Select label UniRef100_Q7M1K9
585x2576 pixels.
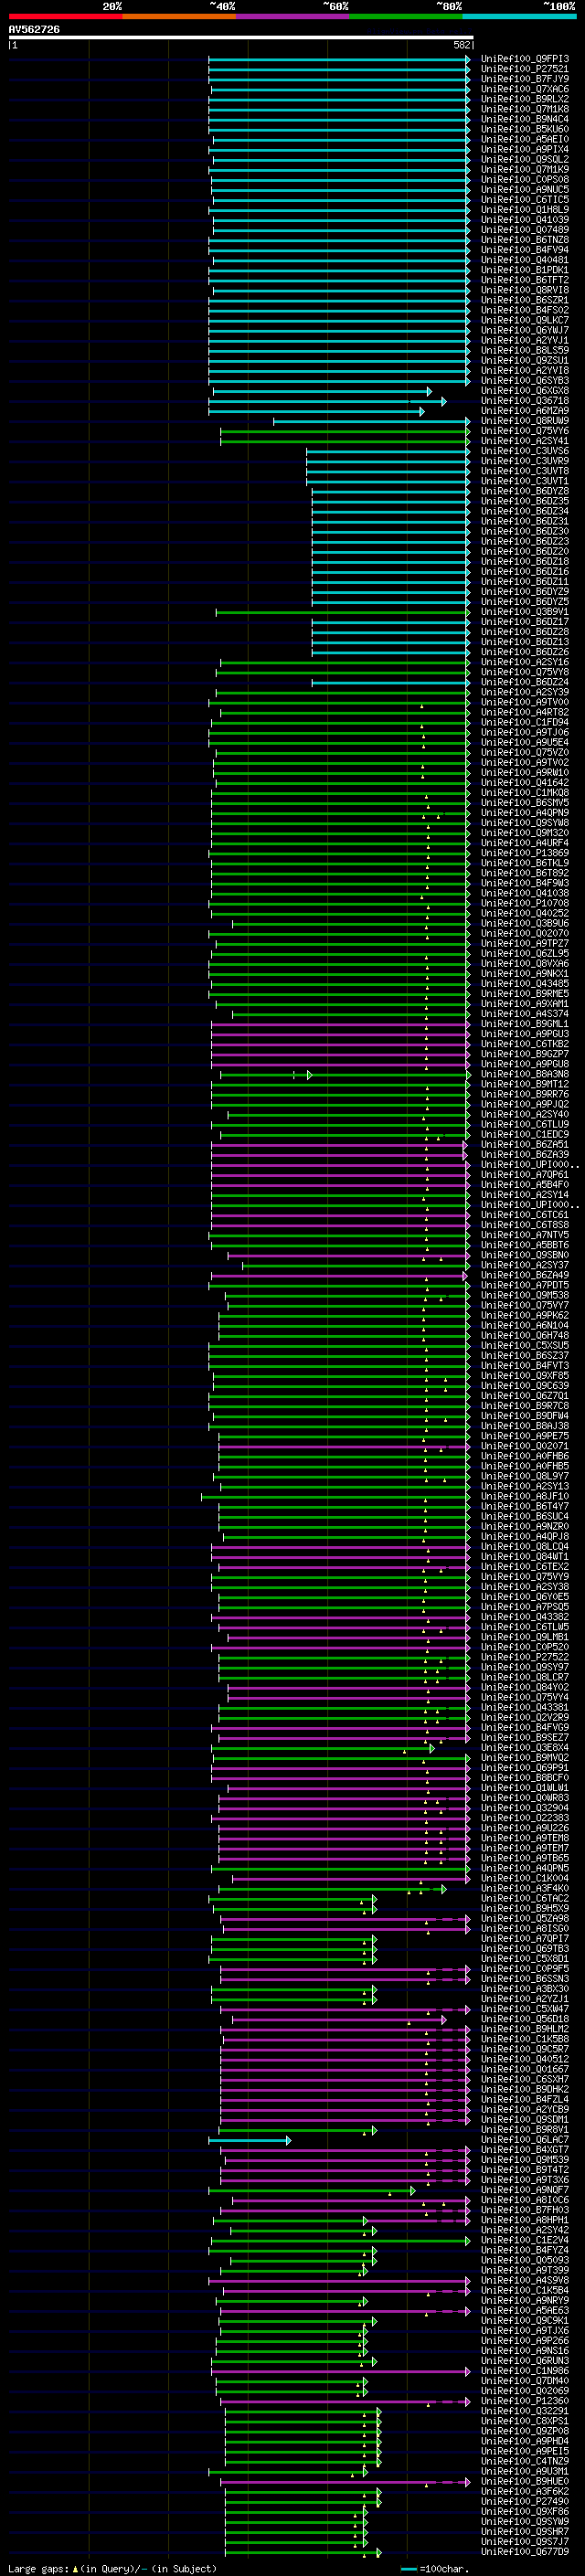(524, 169)
